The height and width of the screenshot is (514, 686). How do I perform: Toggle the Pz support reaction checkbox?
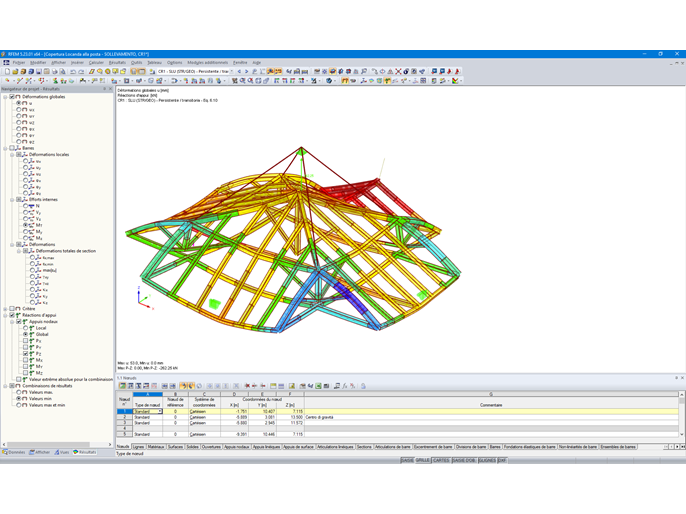pos(25,353)
